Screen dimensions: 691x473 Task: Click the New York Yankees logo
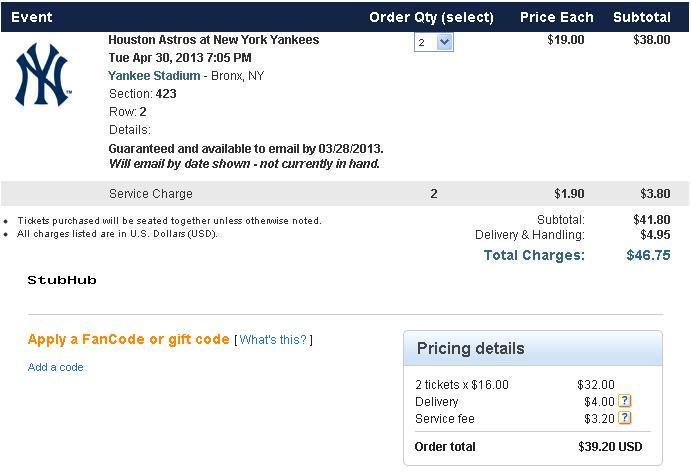43,75
